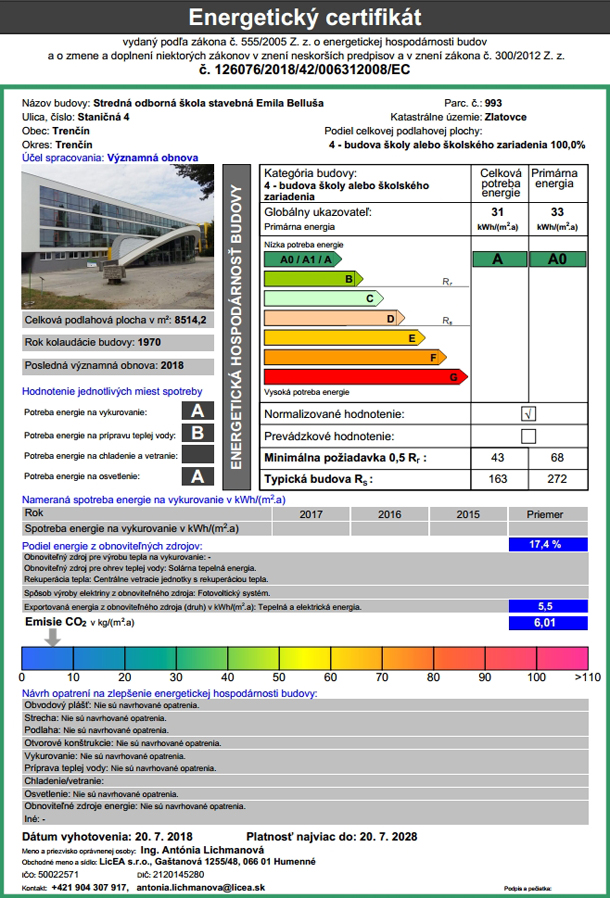Click the email antonia.lichmanova@licea.sk
This screenshot has height=898, width=610.
click(x=200, y=887)
